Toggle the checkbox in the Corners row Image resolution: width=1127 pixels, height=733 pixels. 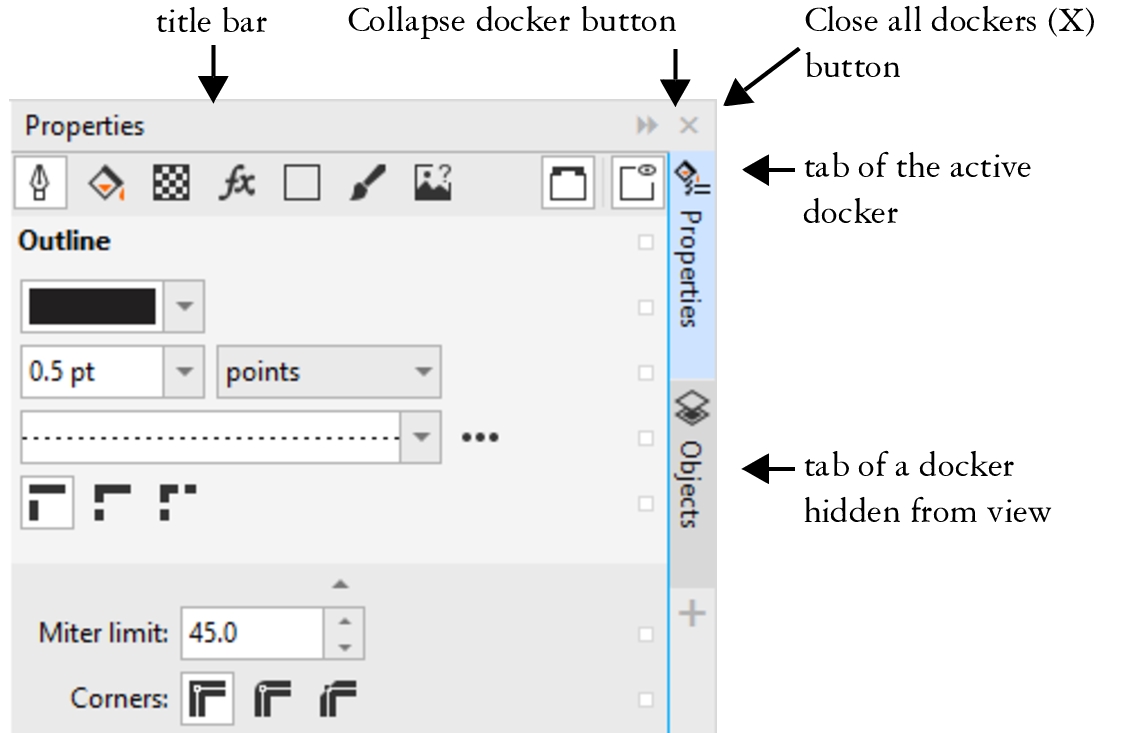coord(646,699)
